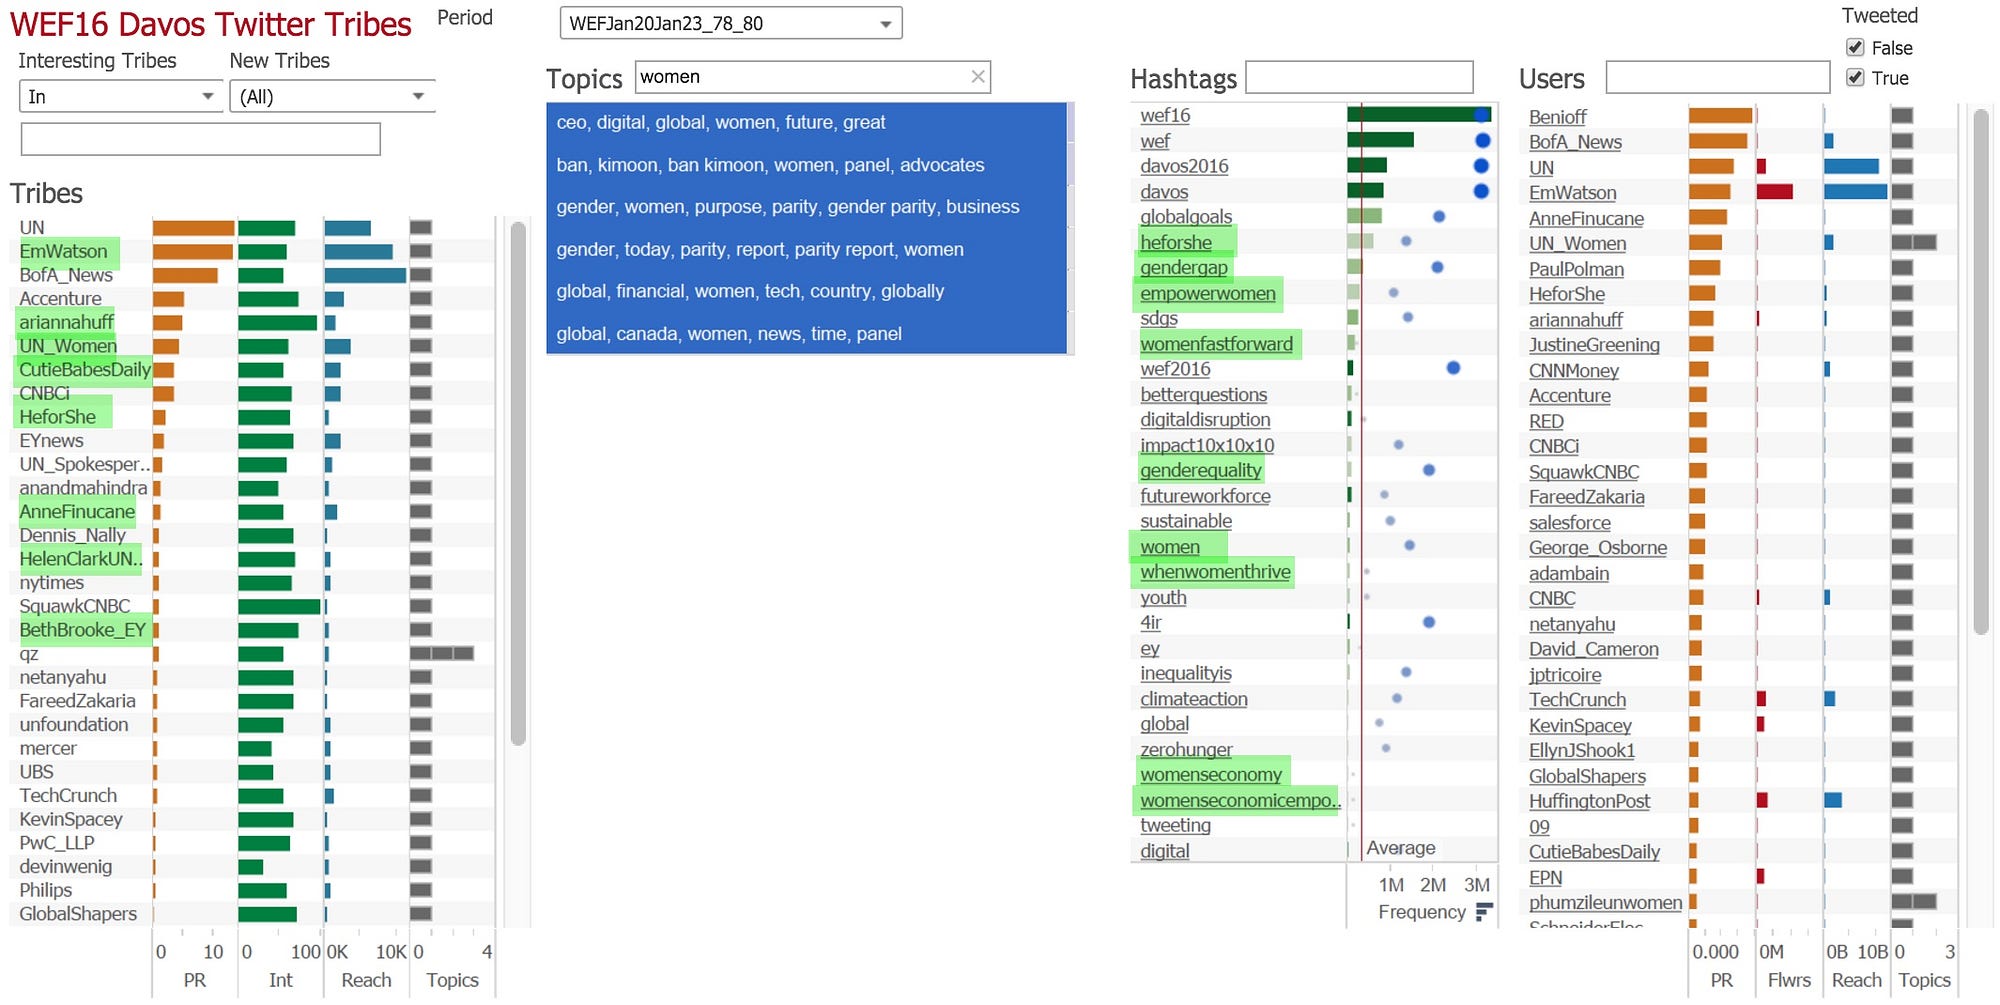Click the anandmahindra tribe

(x=83, y=488)
